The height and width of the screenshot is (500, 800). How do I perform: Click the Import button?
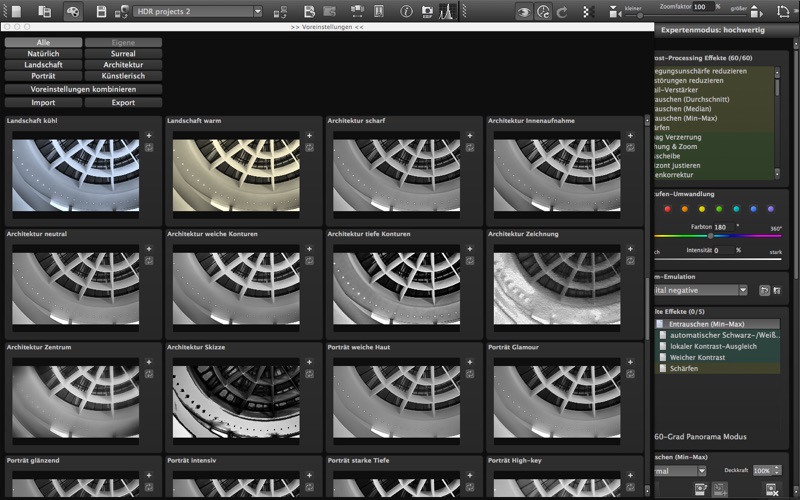coord(43,103)
